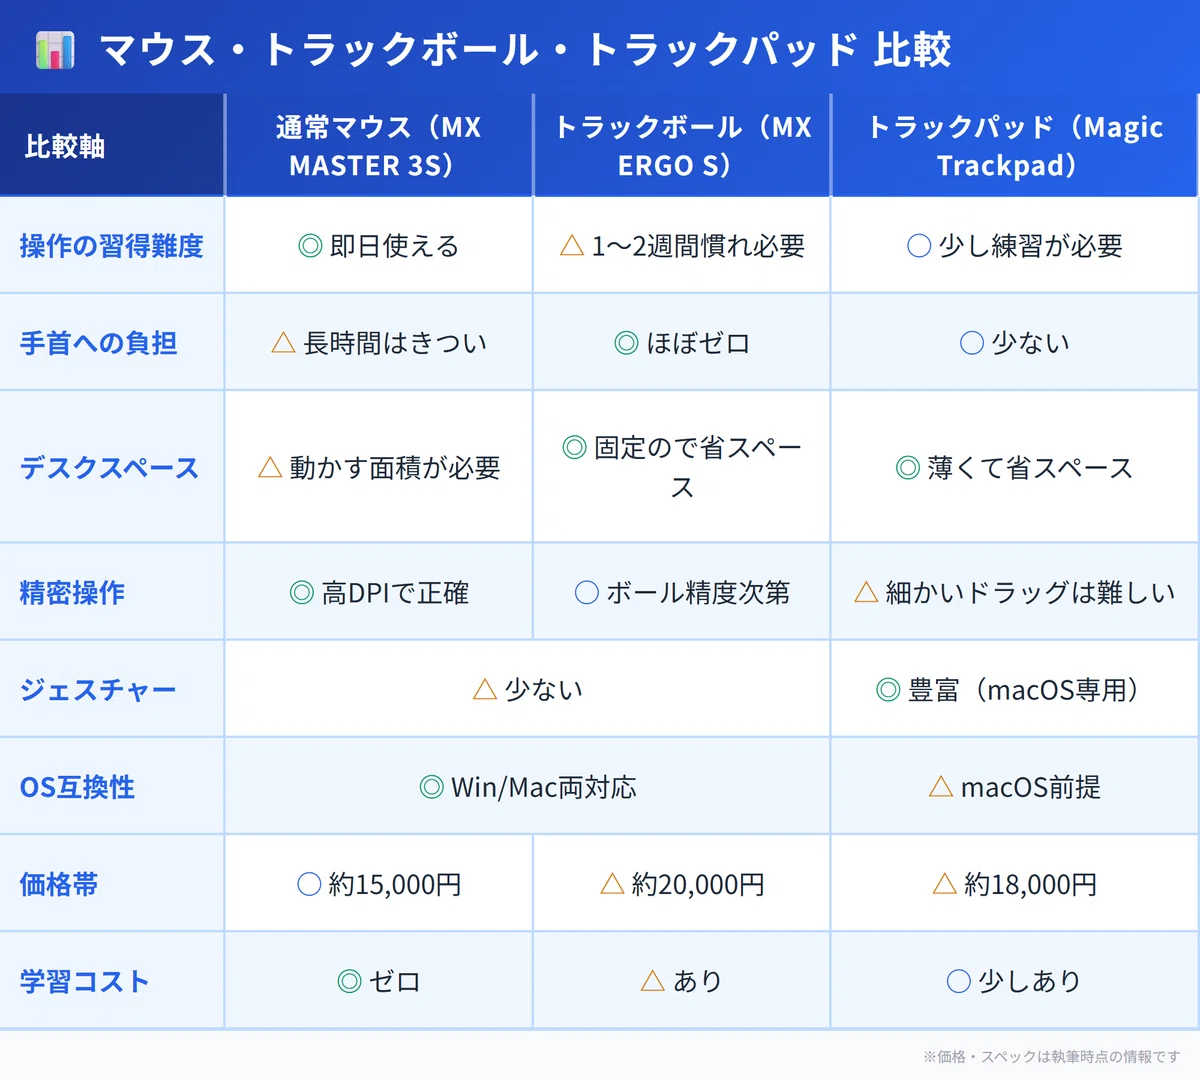Click double-circle icon beside 即日使える
Image resolution: width=1200 pixels, height=1080 pixels.
point(311,246)
